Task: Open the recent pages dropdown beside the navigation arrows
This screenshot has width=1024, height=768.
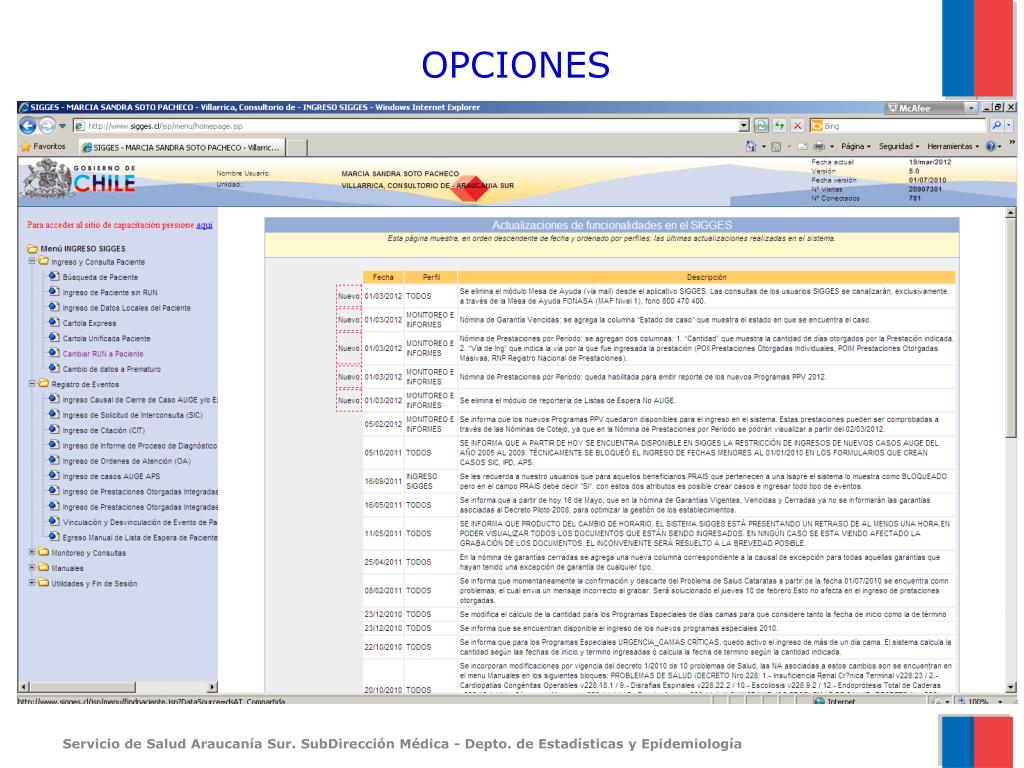Action: pyautogui.click(x=63, y=126)
